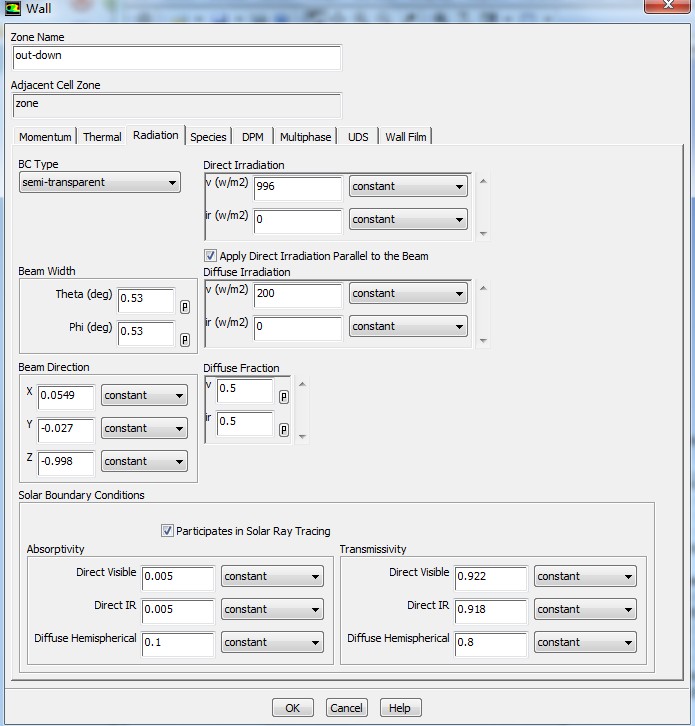This screenshot has height=726, width=695.
Task: Select the Wall Film tab
Action: tap(407, 137)
